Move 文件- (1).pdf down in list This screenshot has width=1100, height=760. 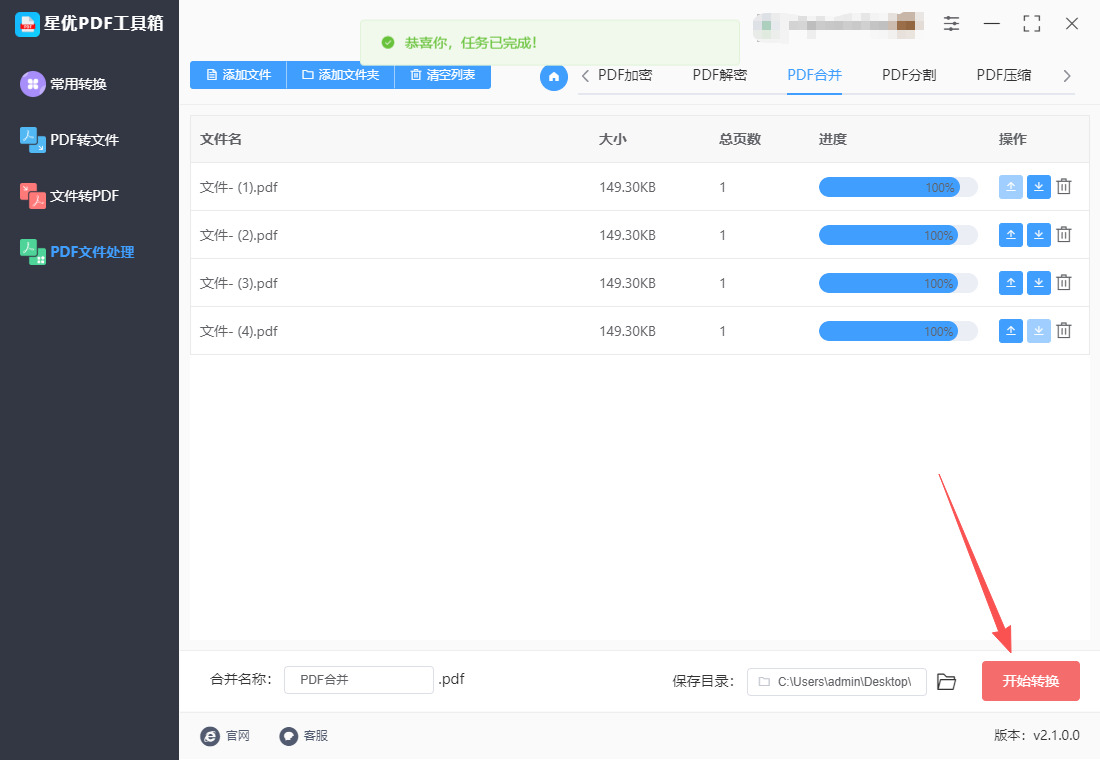point(1038,187)
